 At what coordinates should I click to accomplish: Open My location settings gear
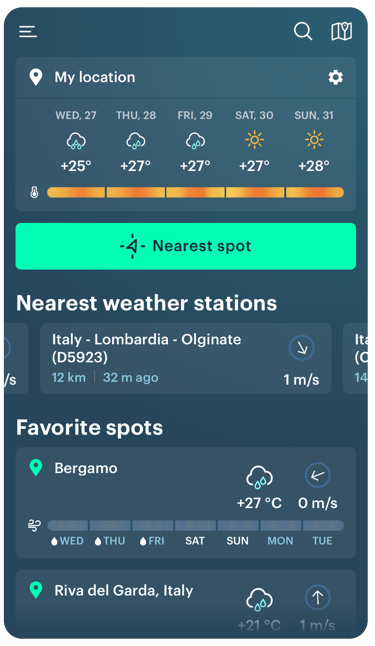pos(335,77)
